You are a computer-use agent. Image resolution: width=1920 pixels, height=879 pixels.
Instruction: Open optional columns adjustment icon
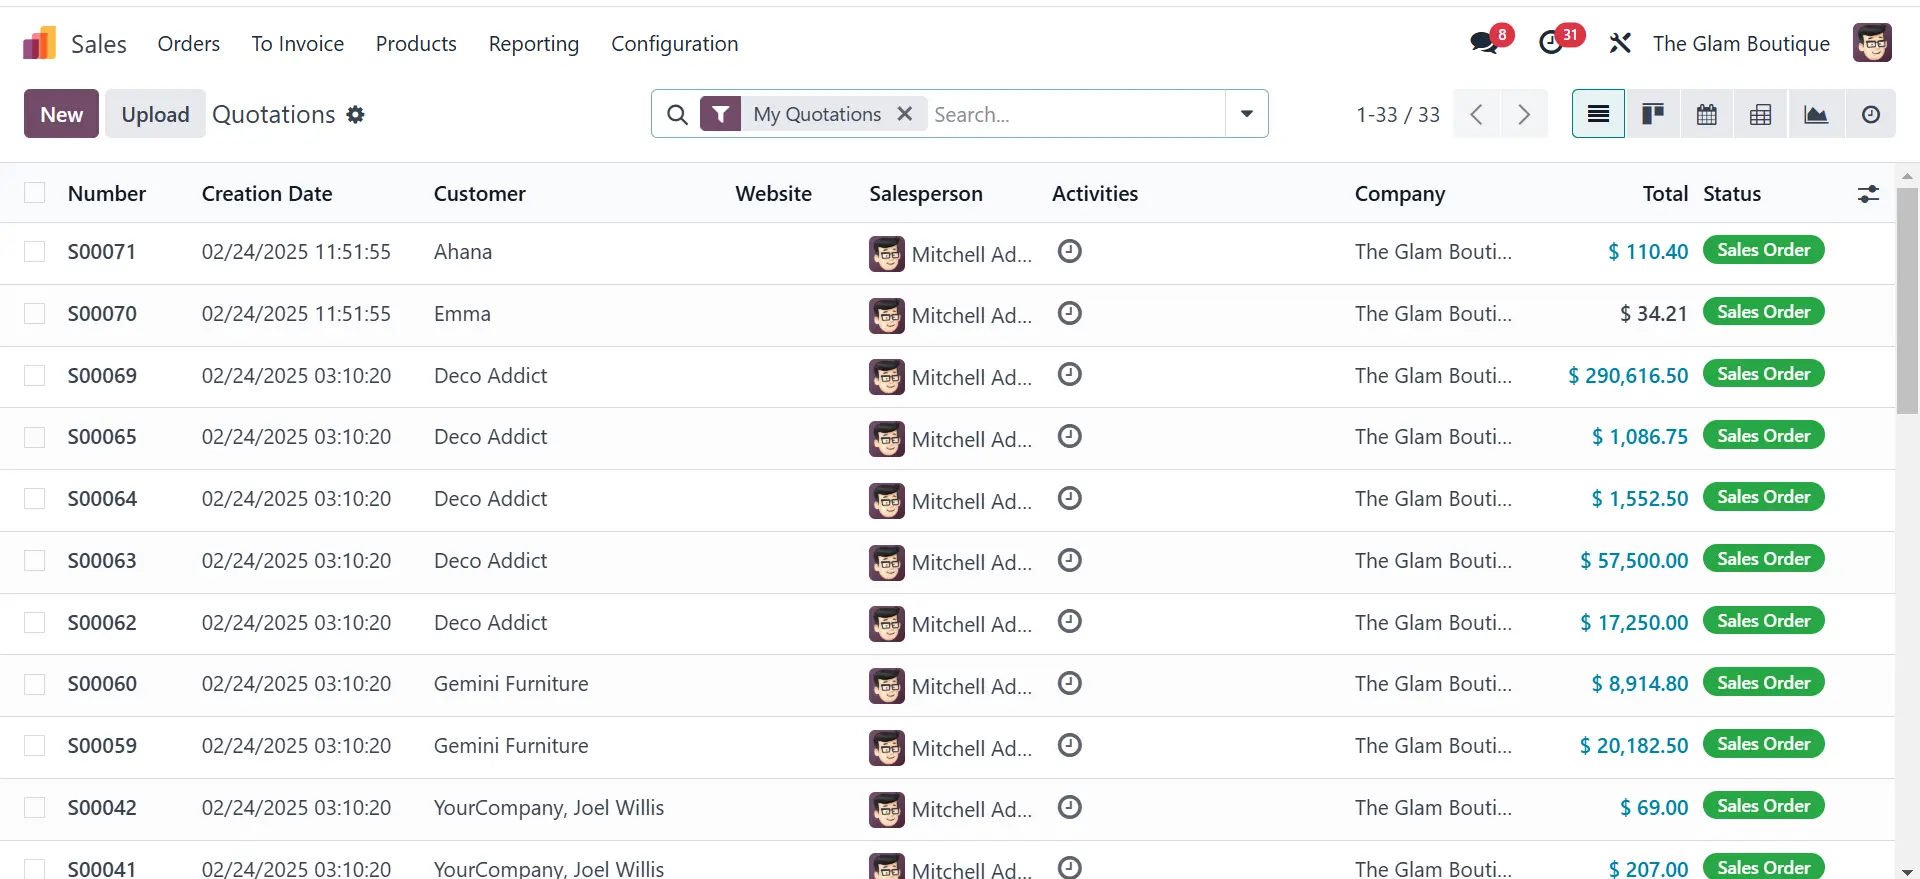(1868, 194)
